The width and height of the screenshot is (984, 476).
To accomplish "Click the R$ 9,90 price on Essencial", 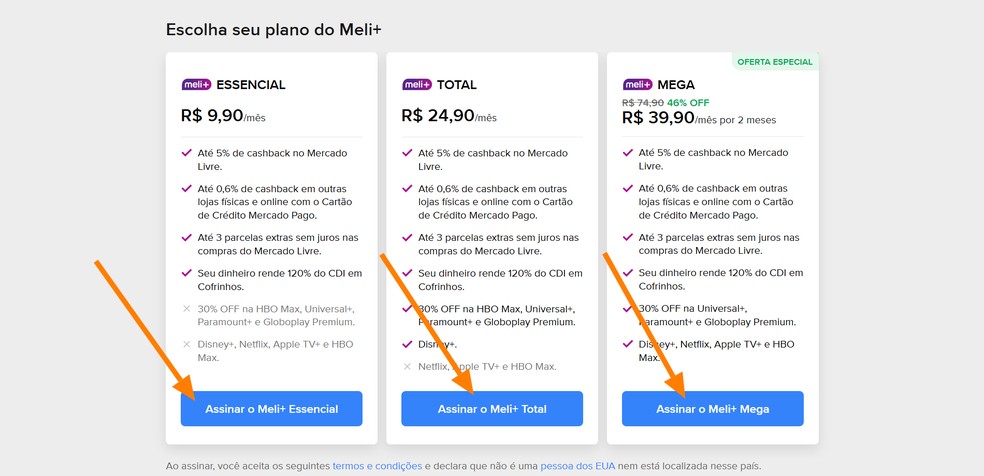I will (212, 116).
